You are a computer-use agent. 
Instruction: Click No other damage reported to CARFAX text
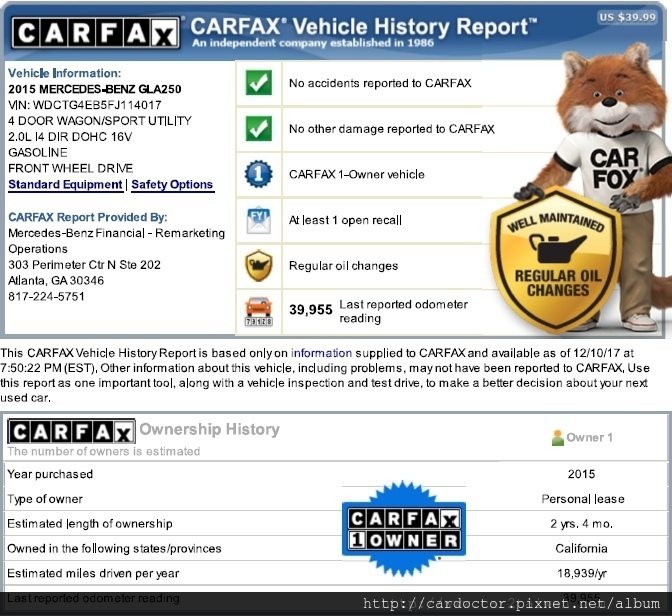click(392, 129)
